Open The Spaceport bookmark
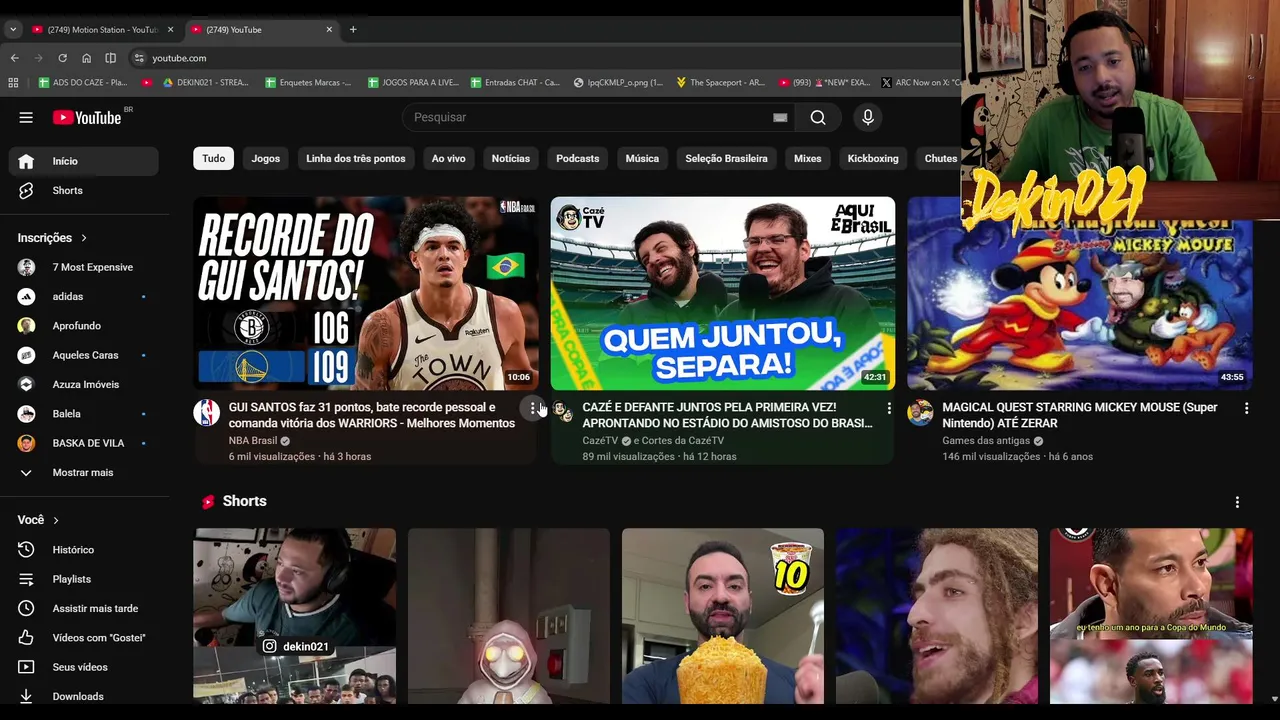 (720, 83)
